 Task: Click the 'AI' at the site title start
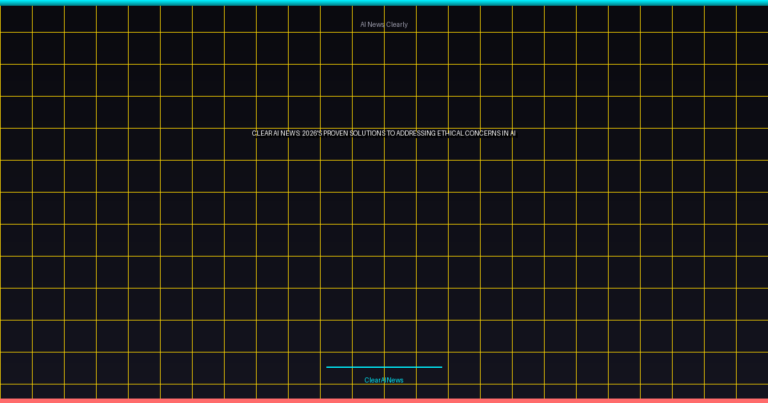pyautogui.click(x=364, y=24)
